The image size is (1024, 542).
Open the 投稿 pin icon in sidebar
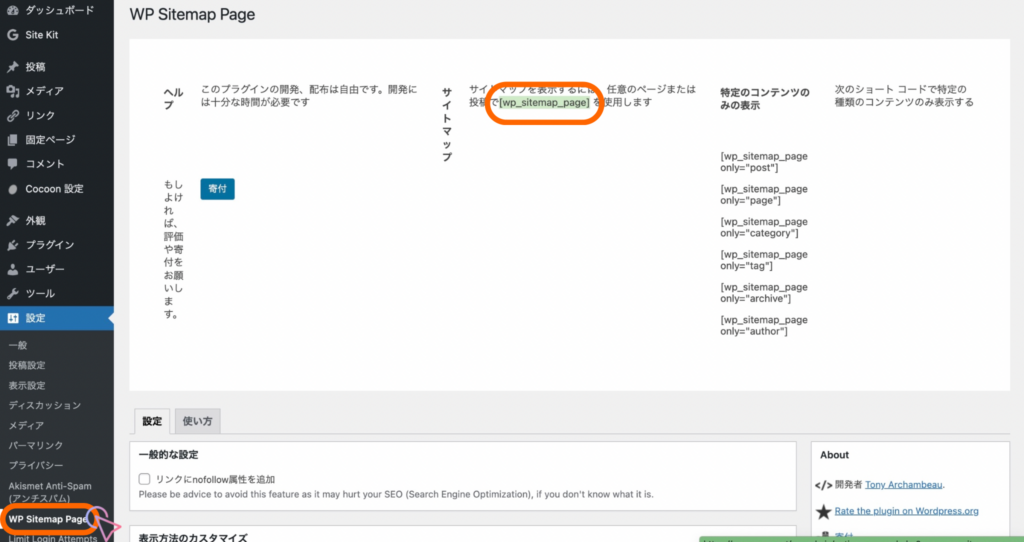tap(12, 67)
